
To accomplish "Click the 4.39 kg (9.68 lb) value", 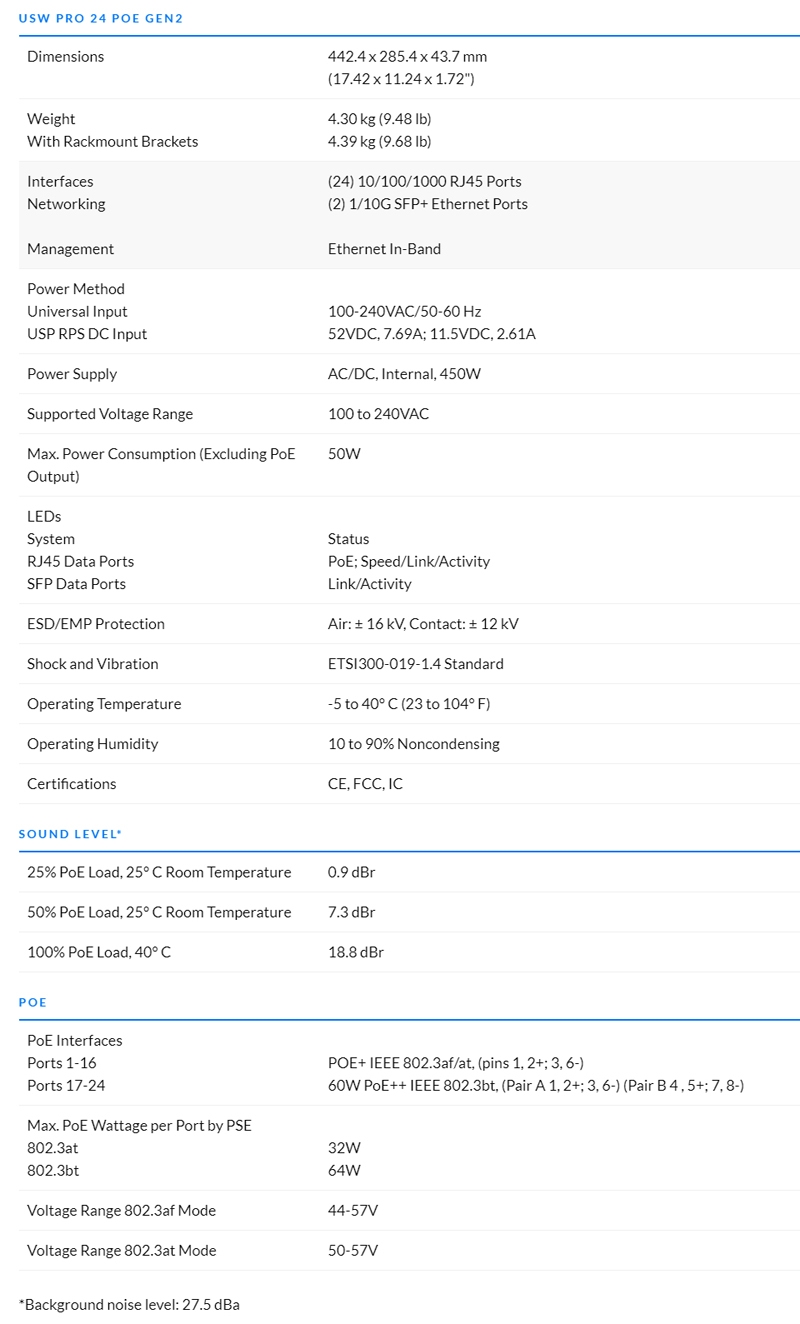I will [x=380, y=142].
